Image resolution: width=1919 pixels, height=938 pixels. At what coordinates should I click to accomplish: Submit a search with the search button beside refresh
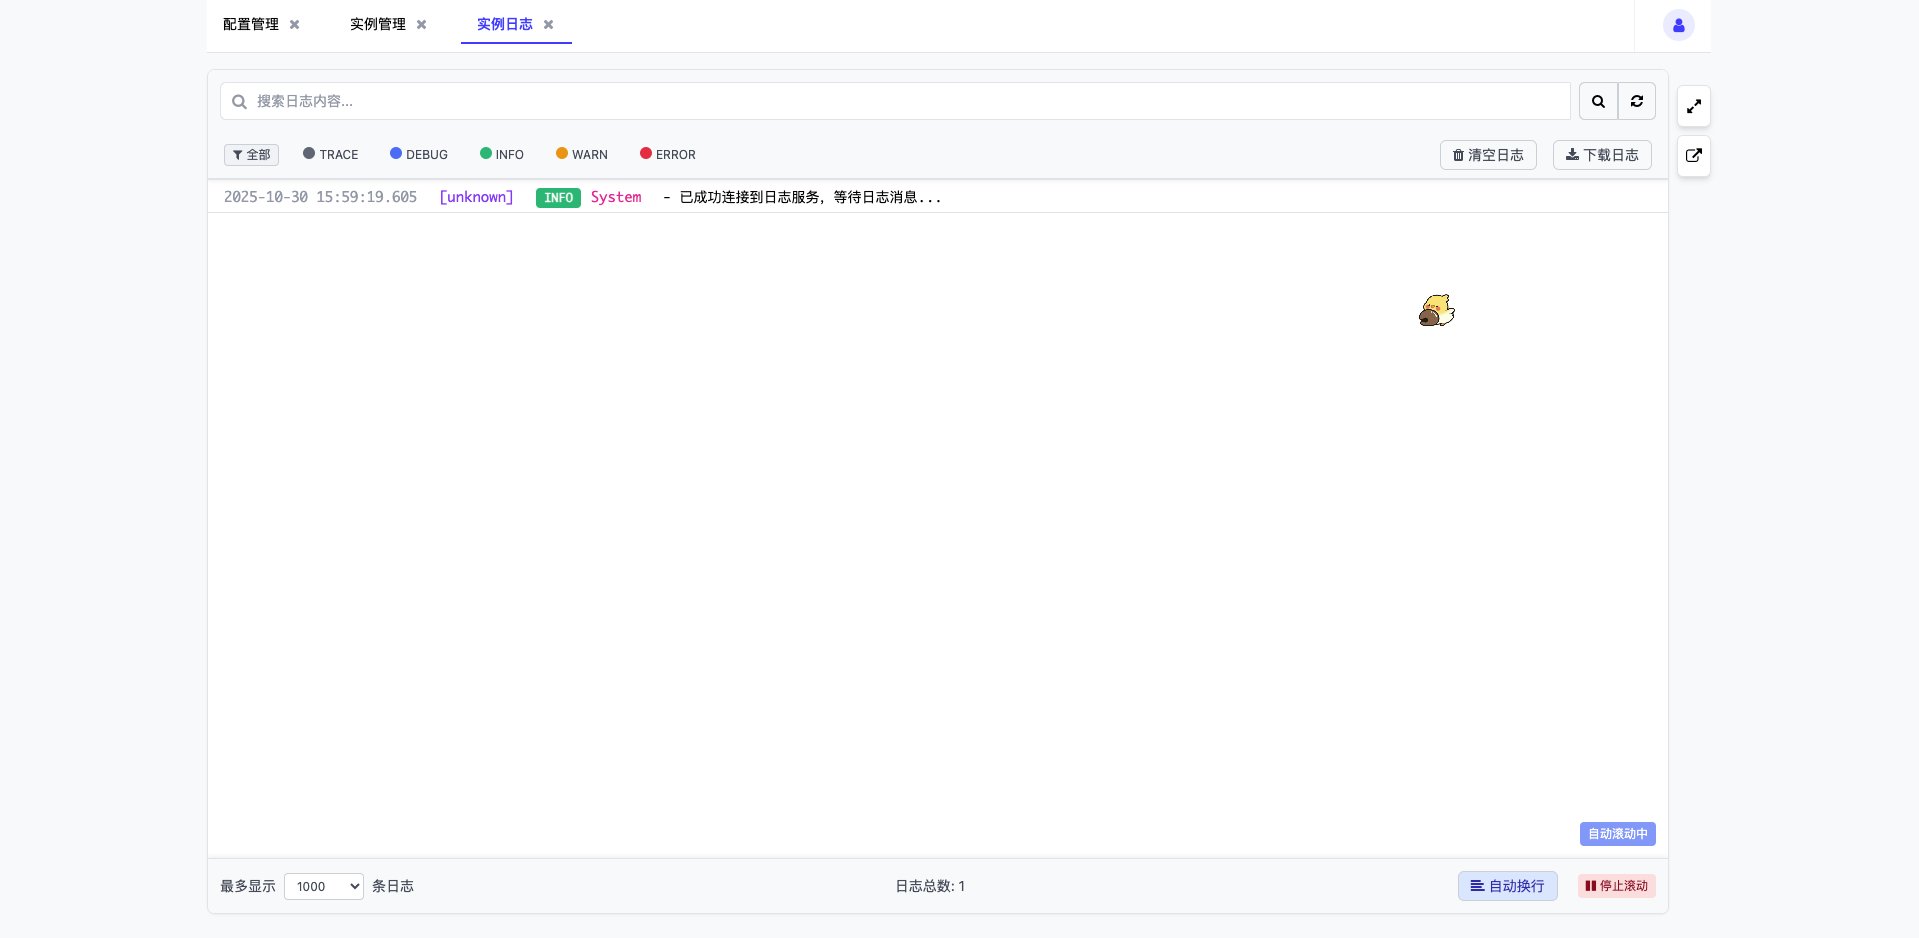(x=1597, y=101)
